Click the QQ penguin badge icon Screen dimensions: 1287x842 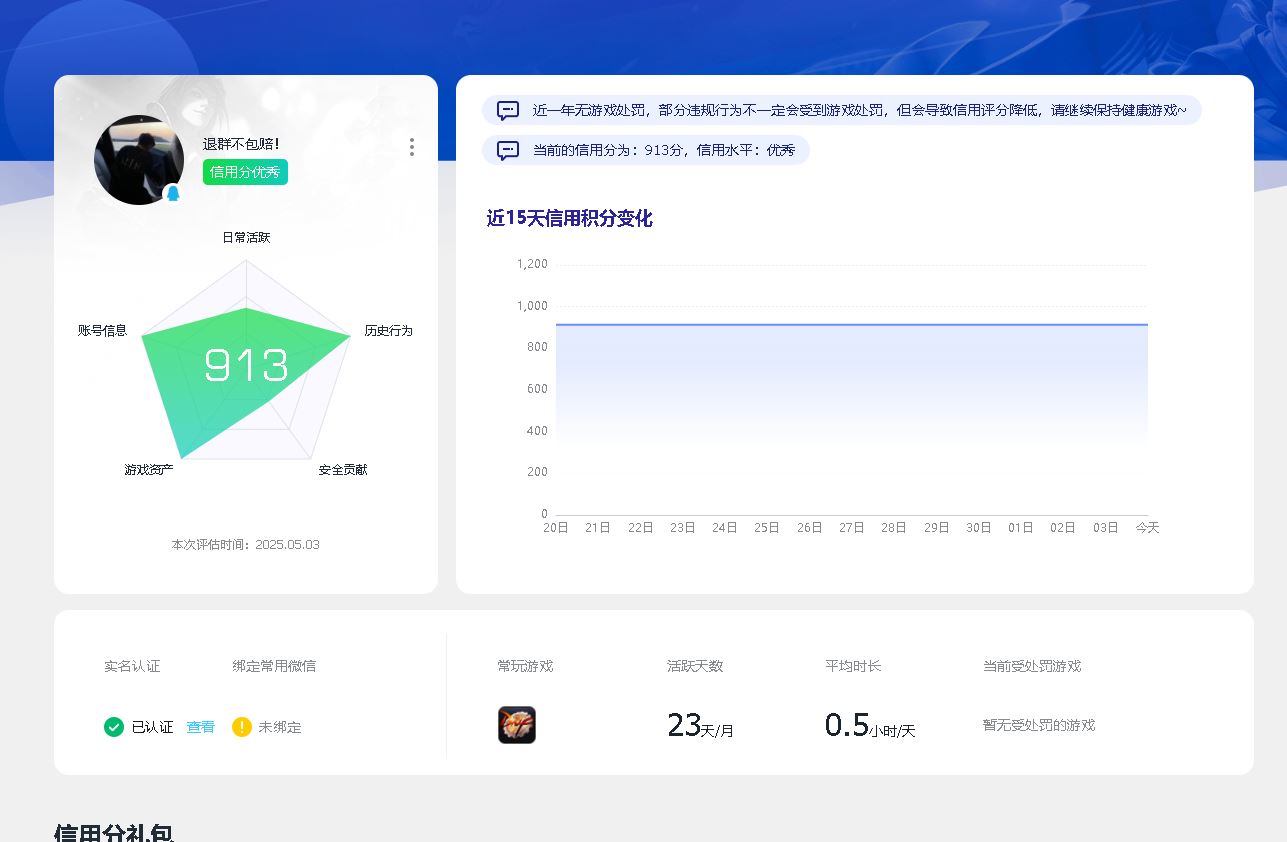(x=173, y=193)
